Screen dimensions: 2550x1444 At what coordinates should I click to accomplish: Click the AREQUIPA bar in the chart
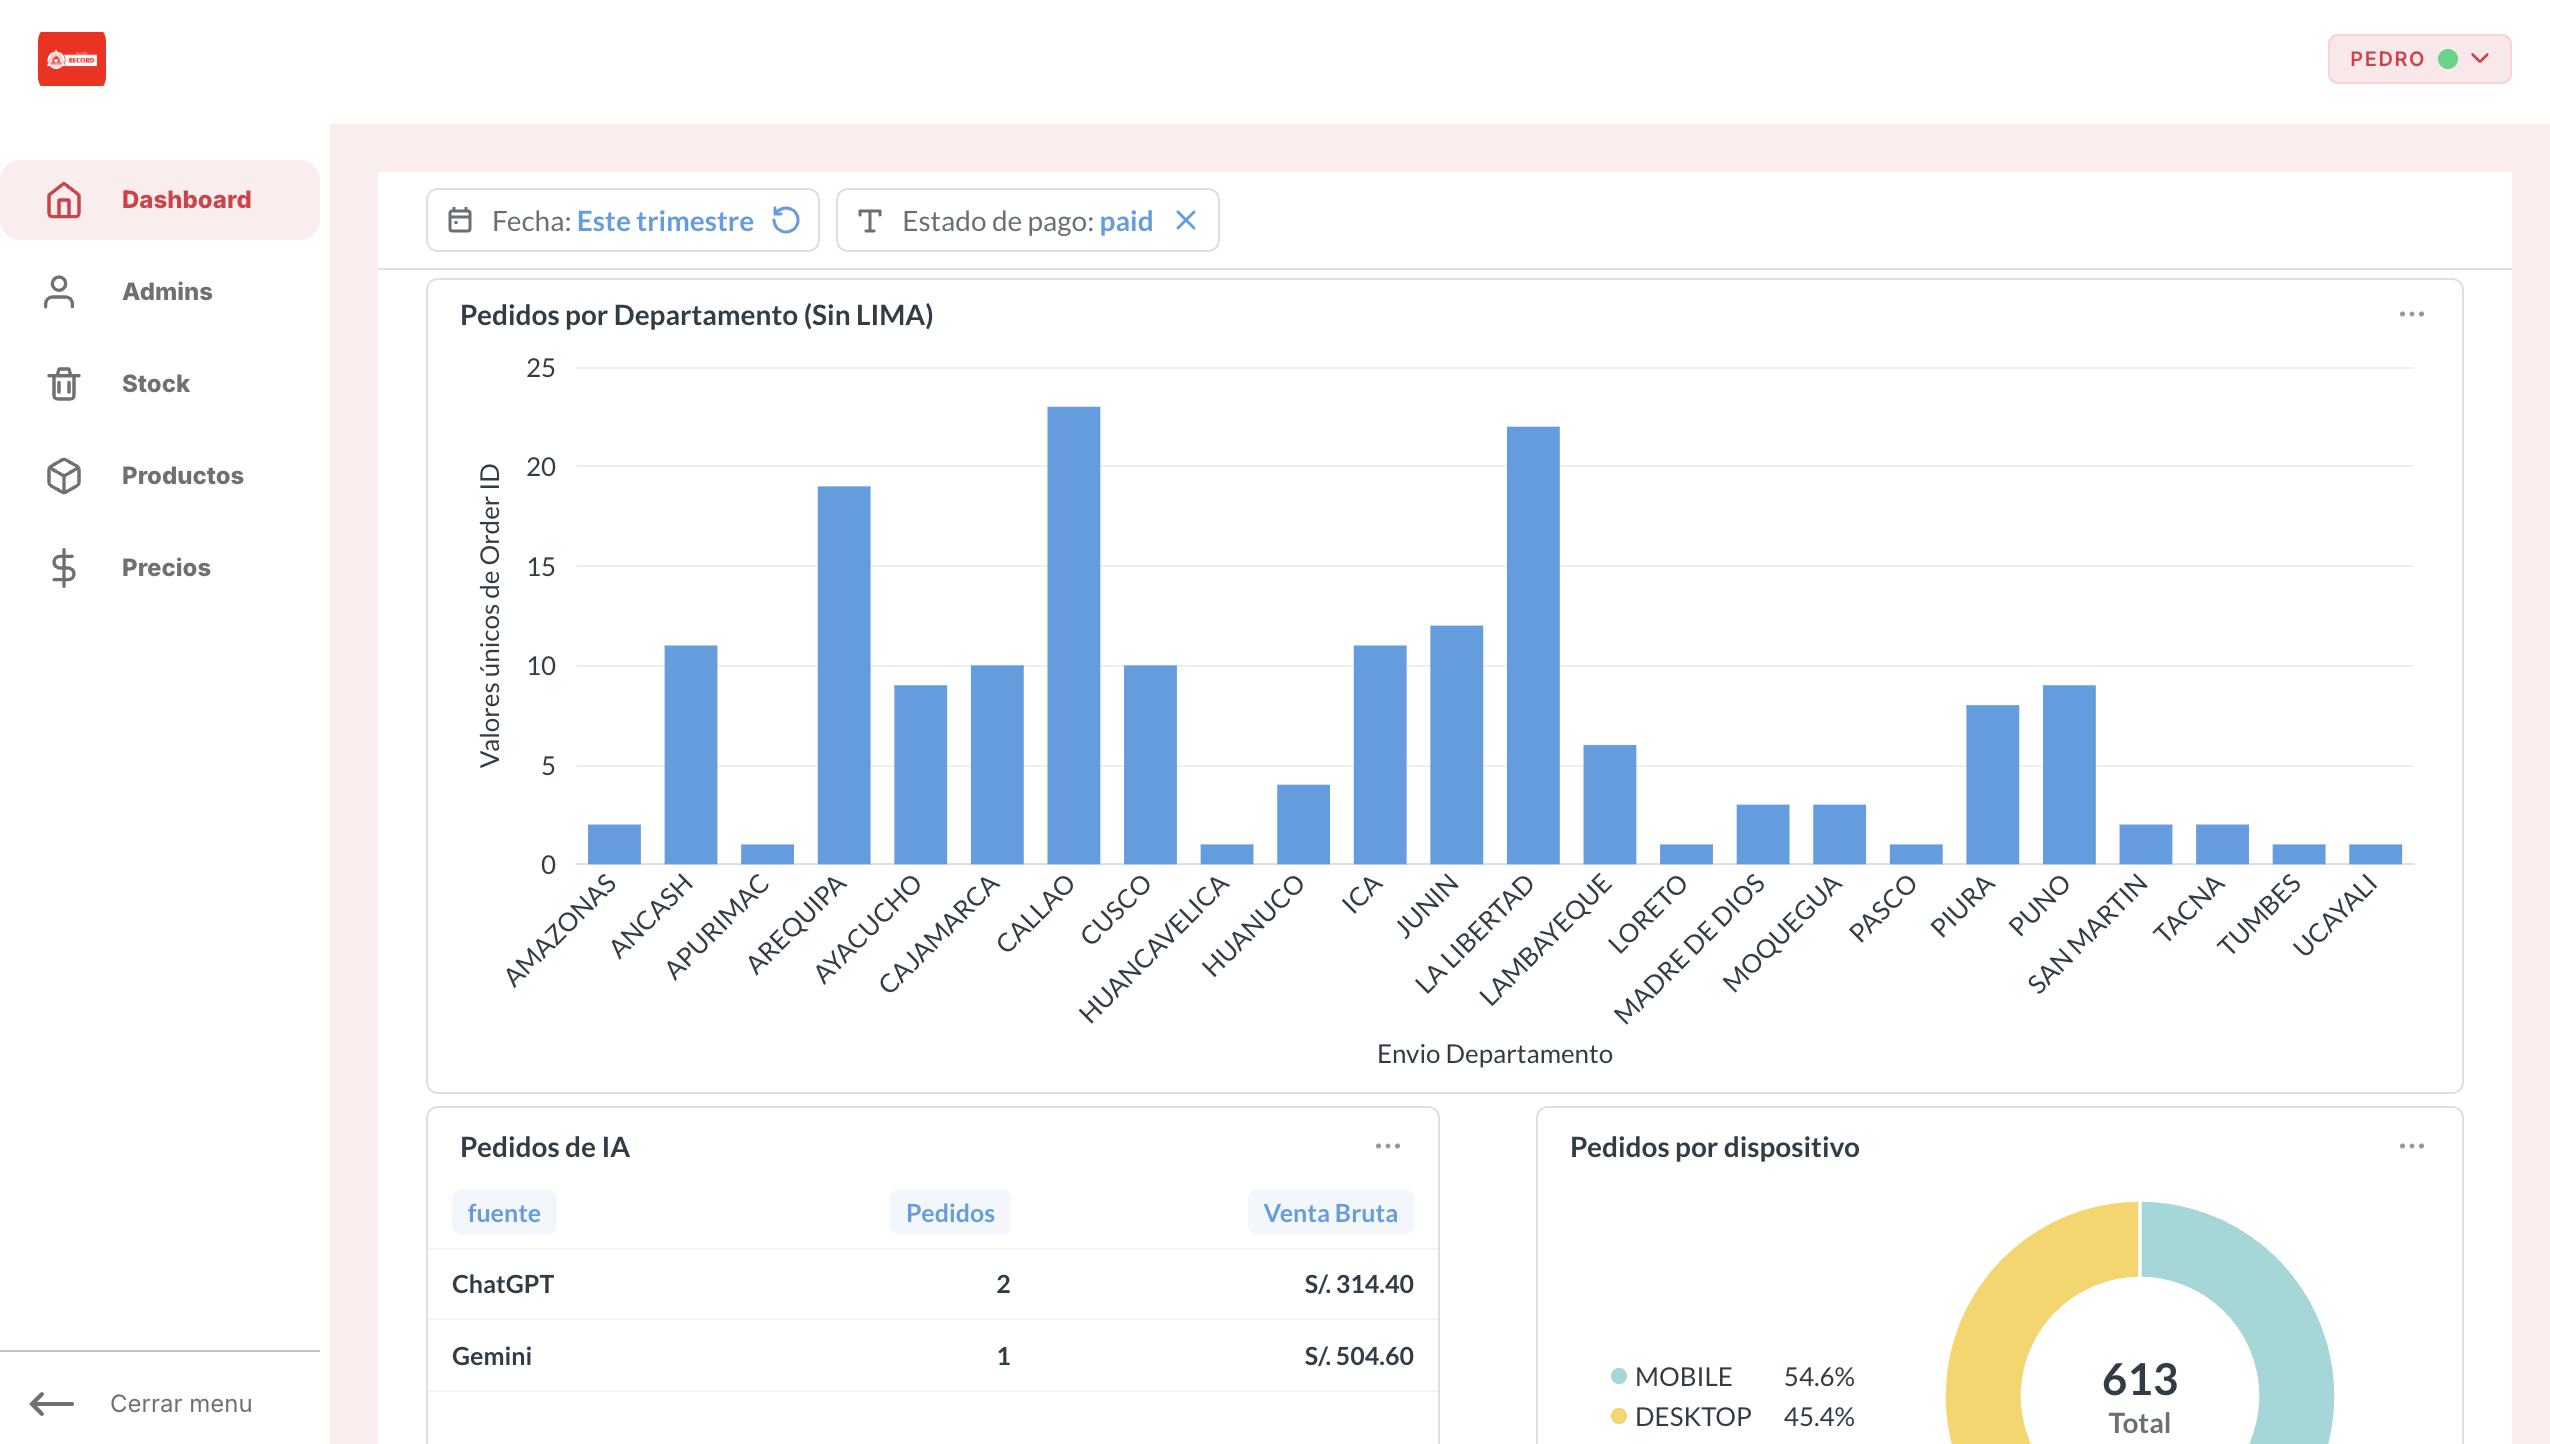click(844, 675)
